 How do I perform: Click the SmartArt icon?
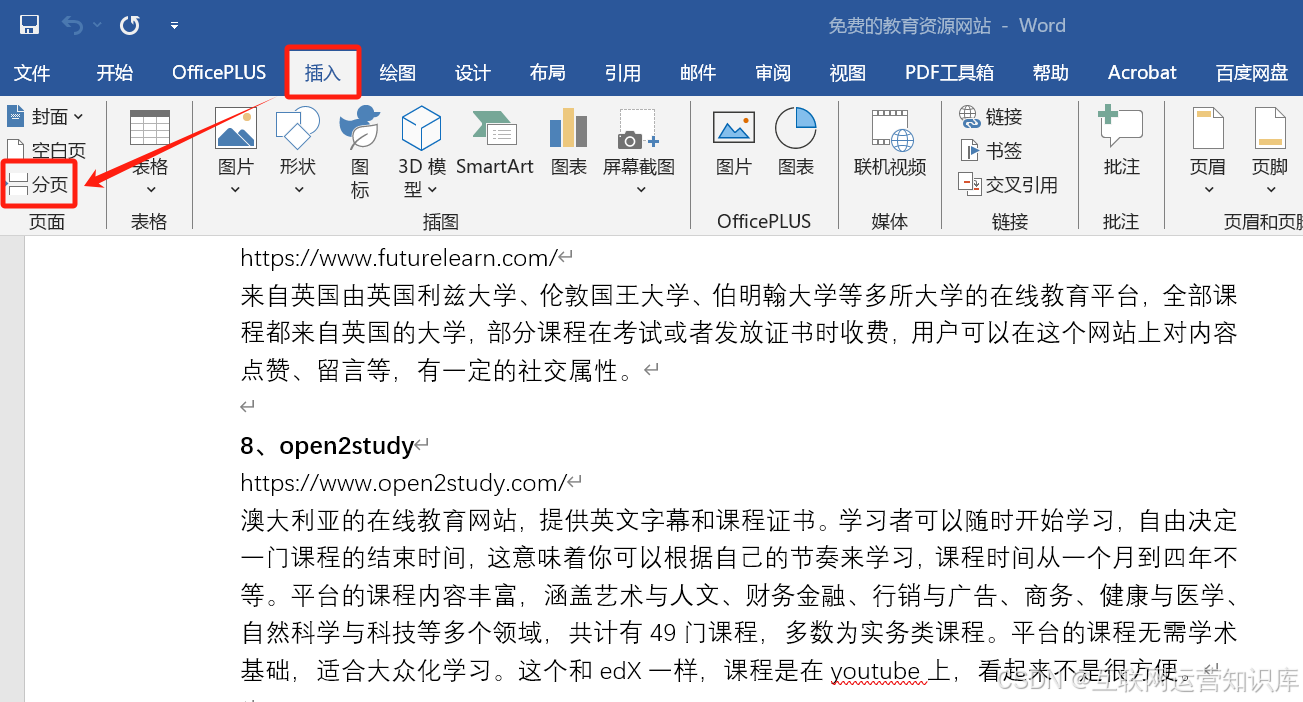click(x=494, y=129)
